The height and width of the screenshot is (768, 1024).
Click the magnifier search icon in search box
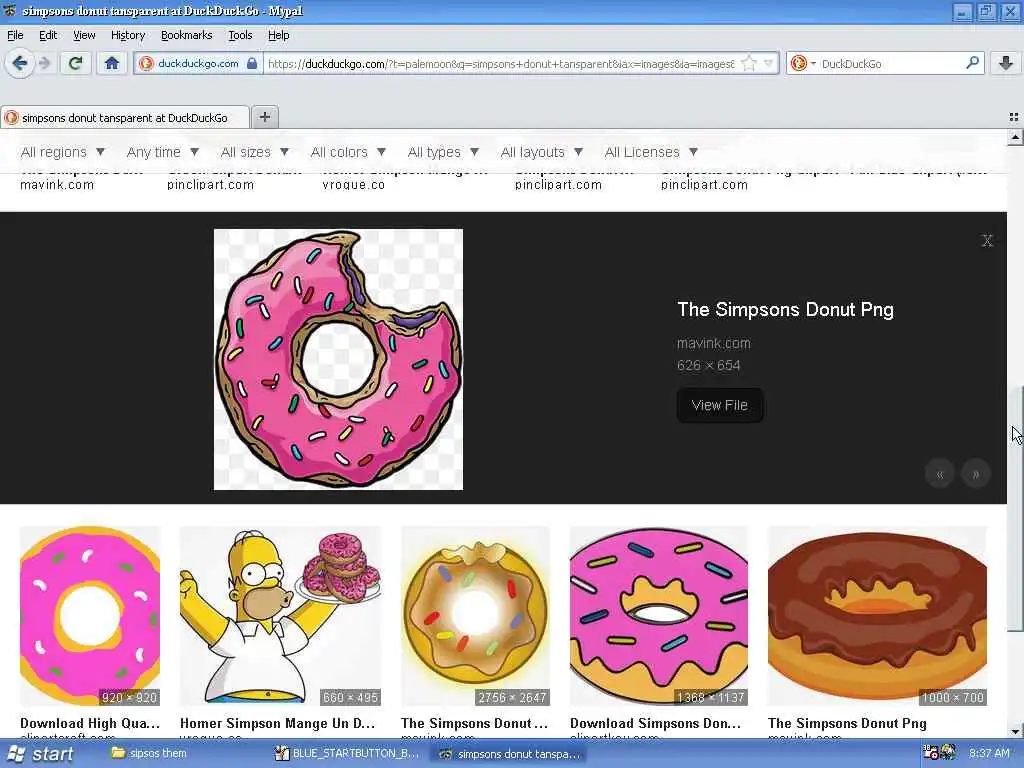(x=972, y=63)
